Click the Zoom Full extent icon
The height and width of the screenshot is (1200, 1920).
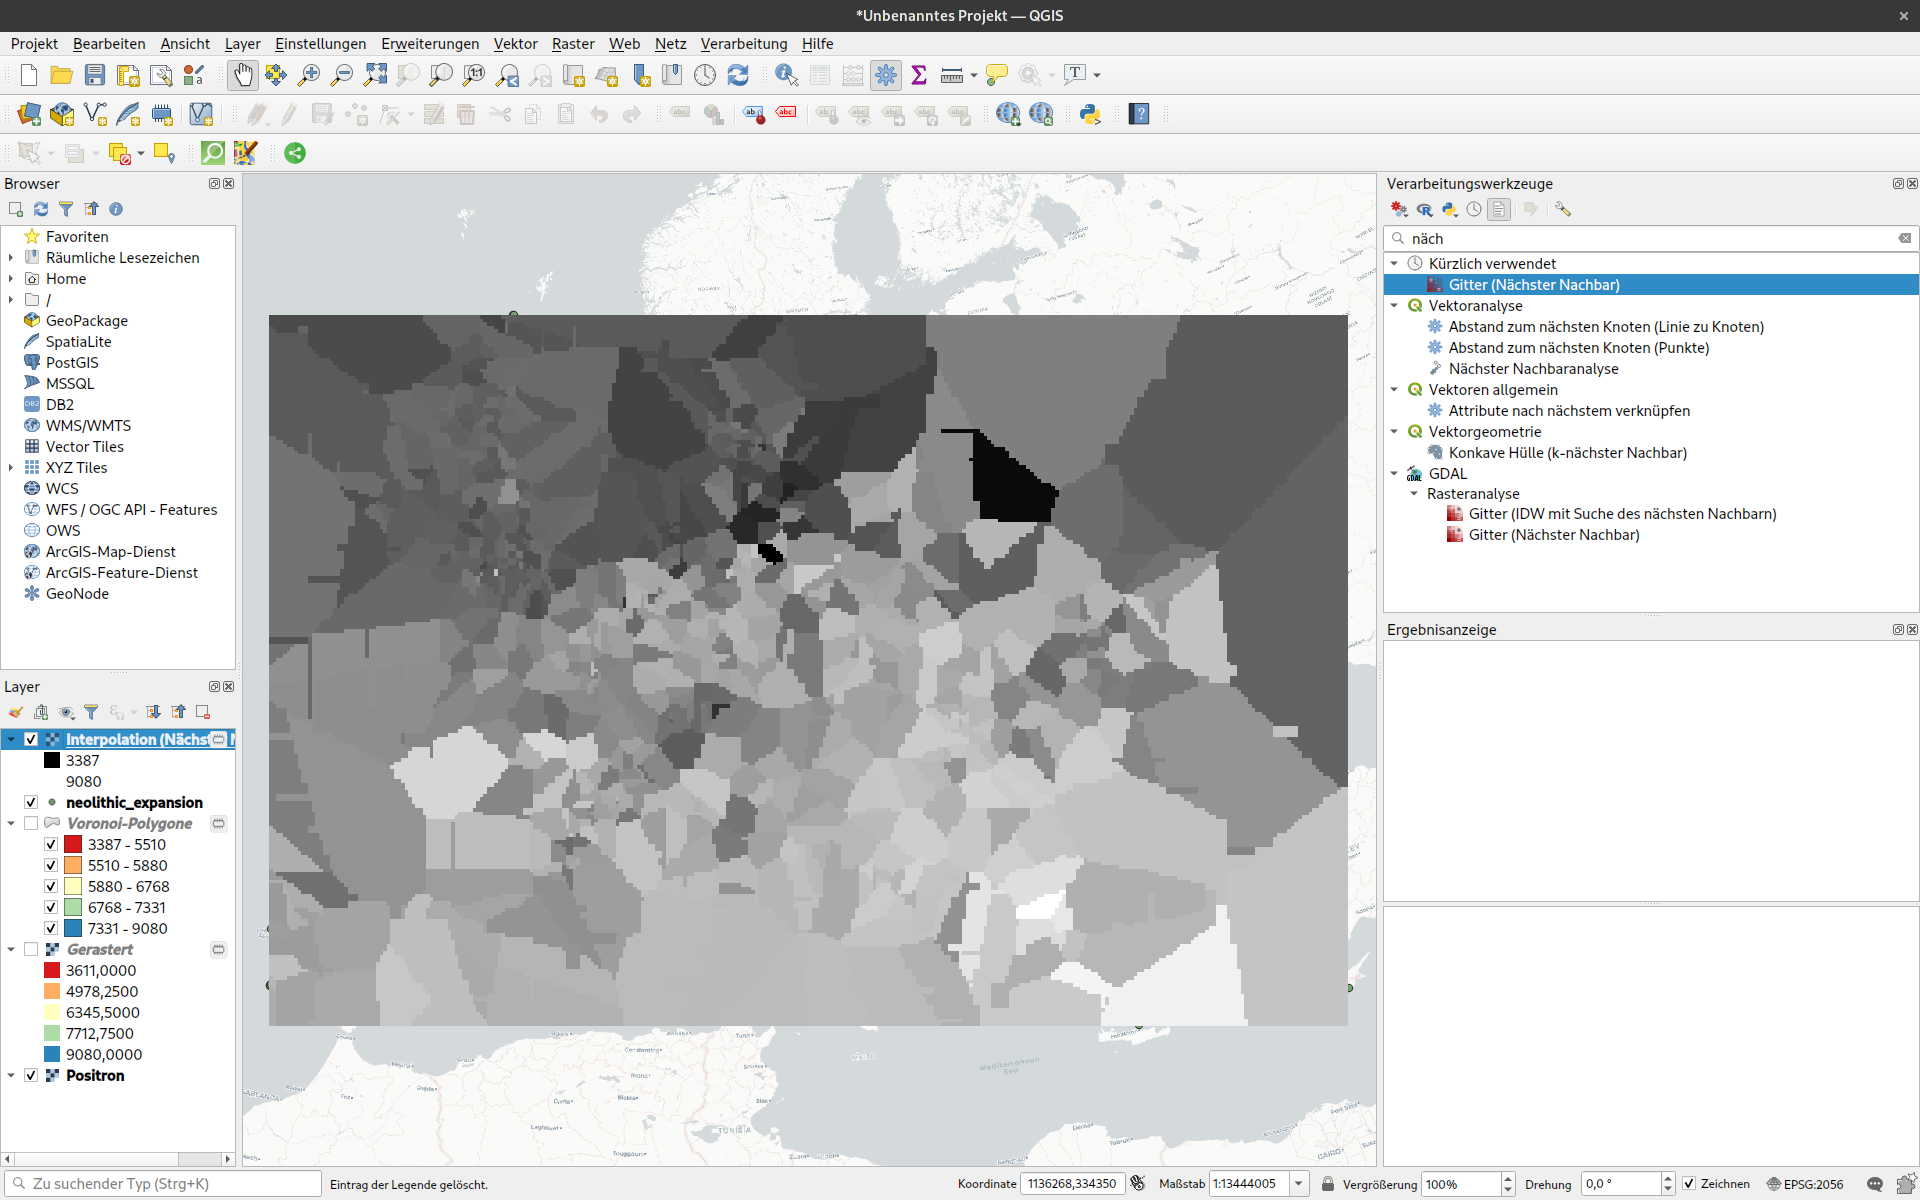[375, 75]
